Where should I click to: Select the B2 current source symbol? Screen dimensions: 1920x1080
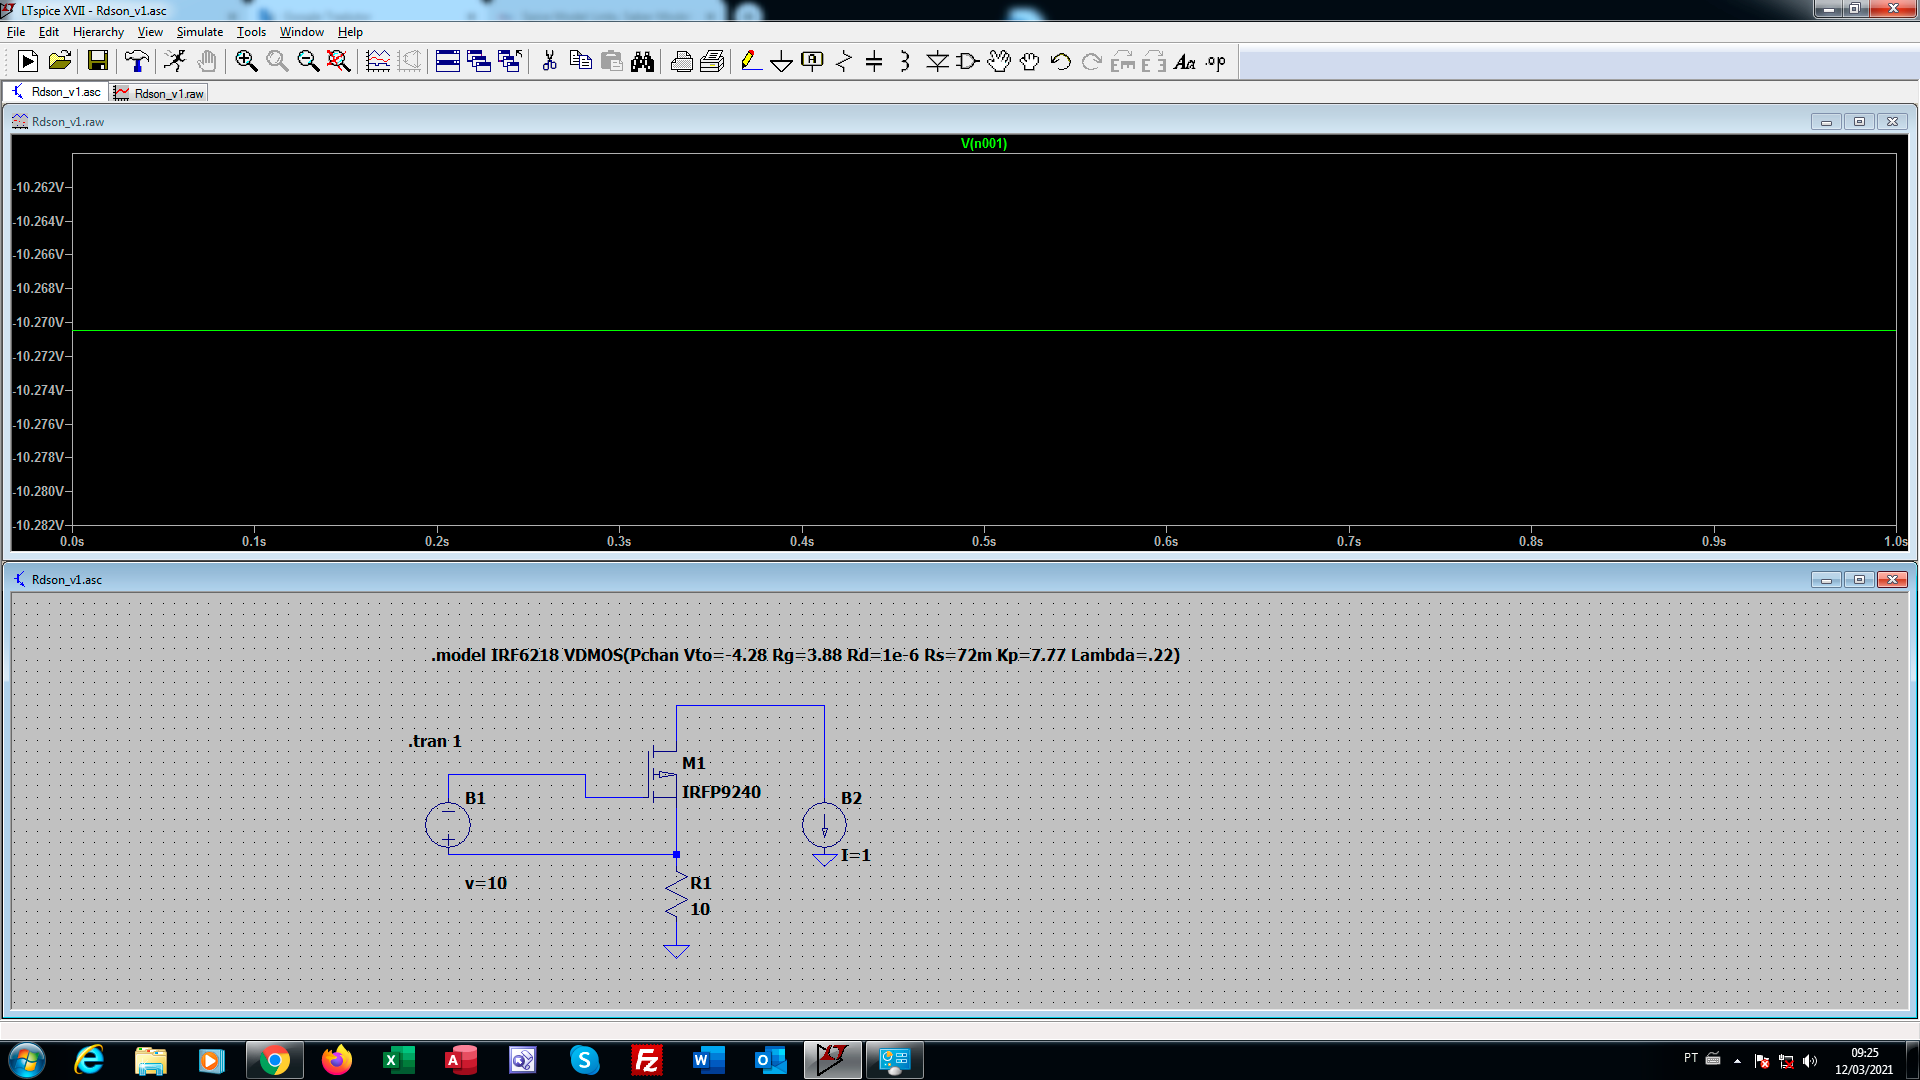[x=824, y=825]
